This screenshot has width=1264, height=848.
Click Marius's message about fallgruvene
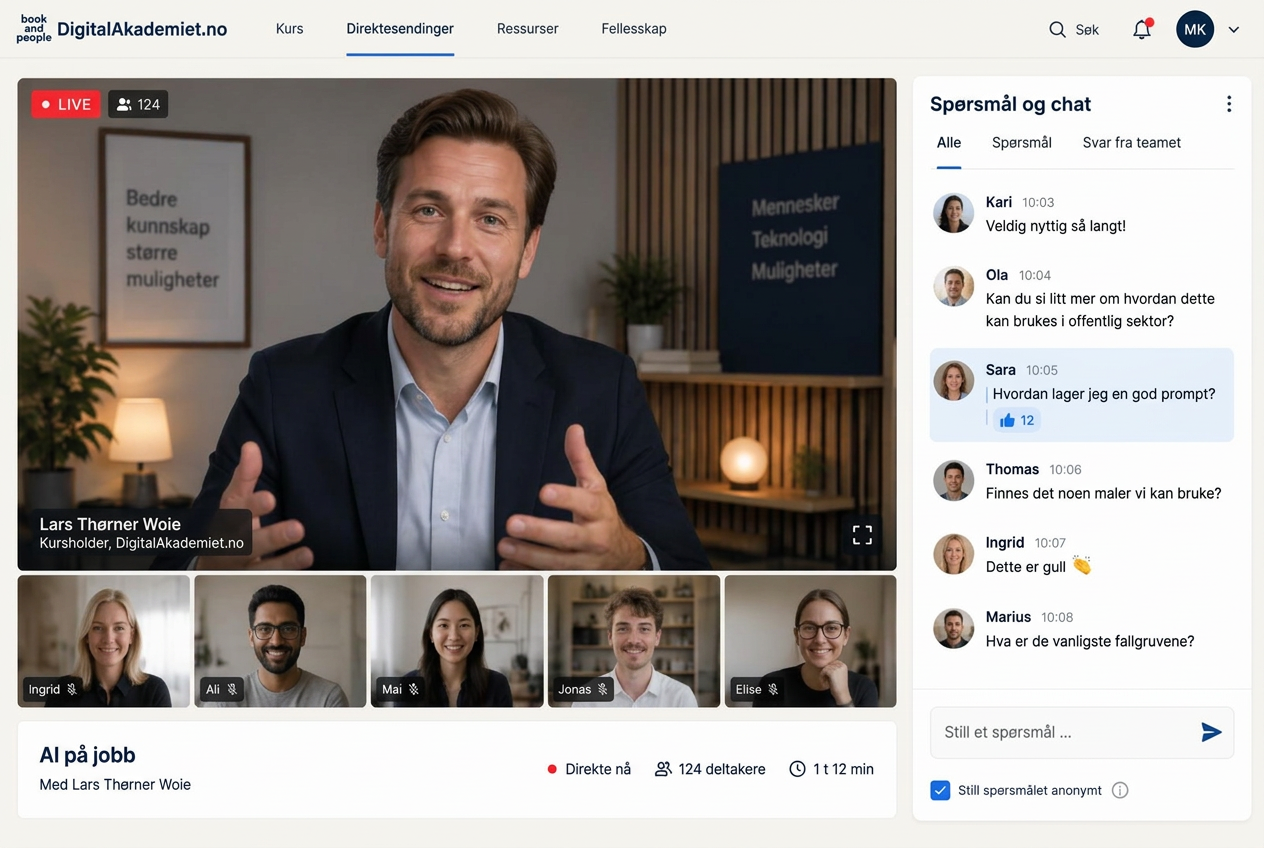click(x=1090, y=641)
